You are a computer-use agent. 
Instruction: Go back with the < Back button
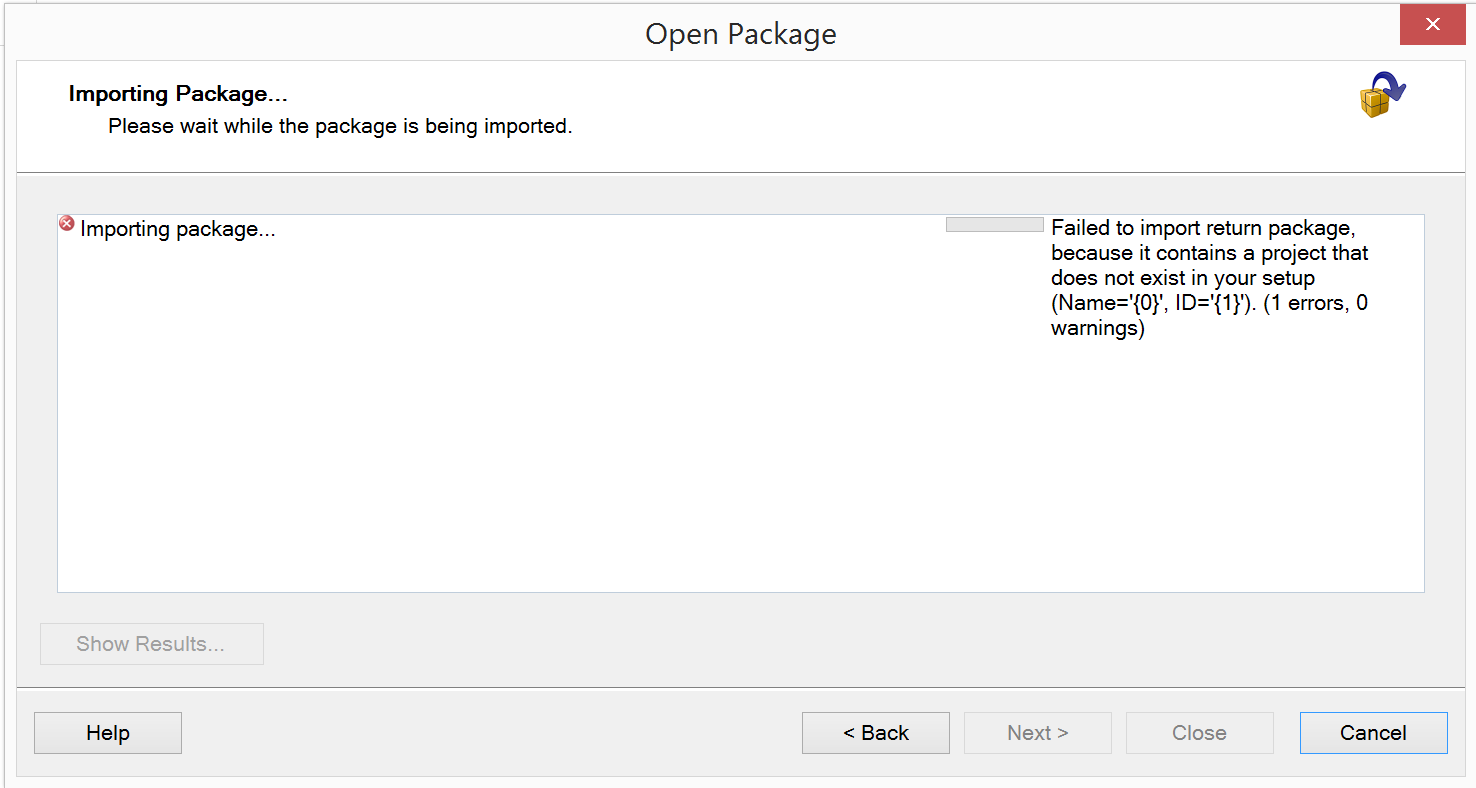click(875, 733)
